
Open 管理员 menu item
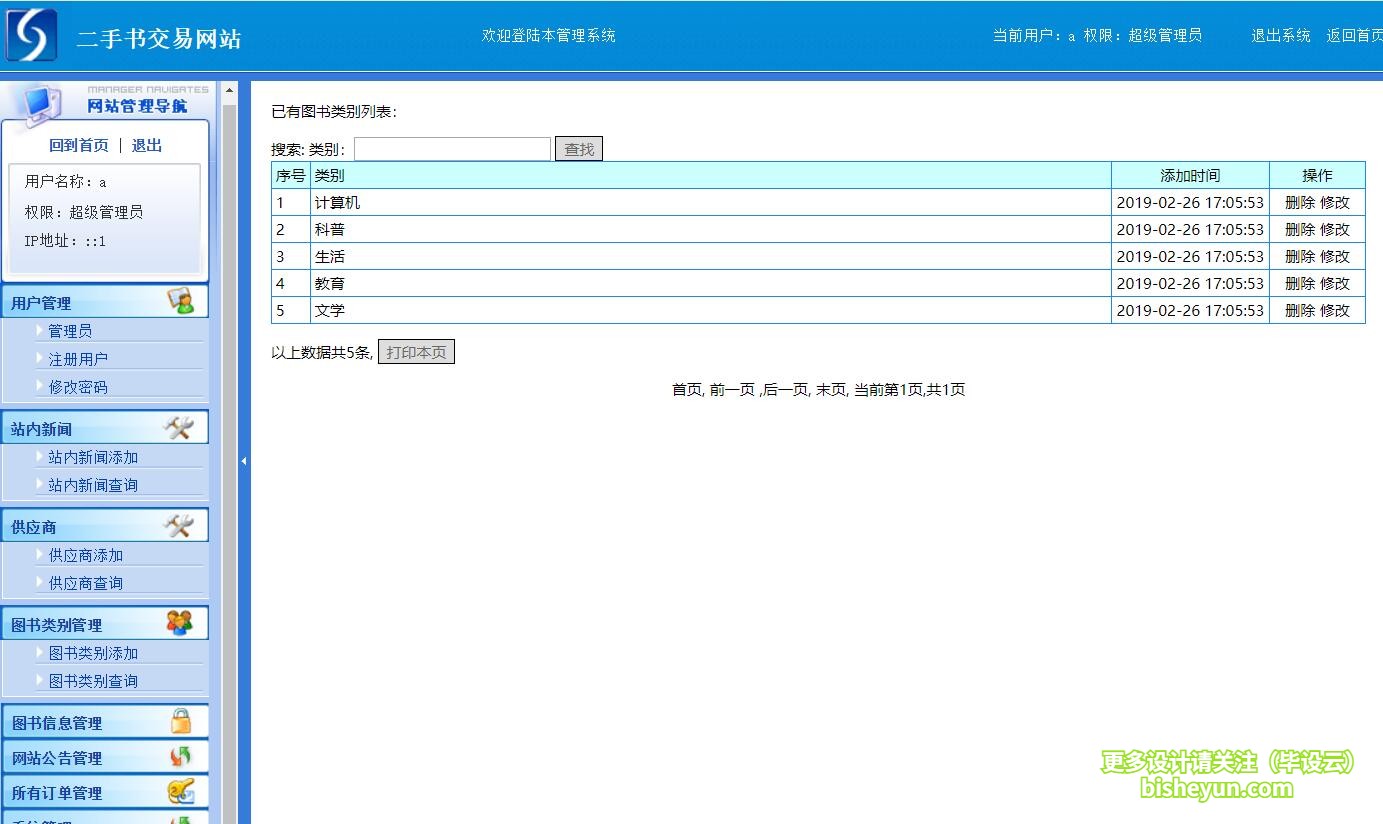point(70,331)
